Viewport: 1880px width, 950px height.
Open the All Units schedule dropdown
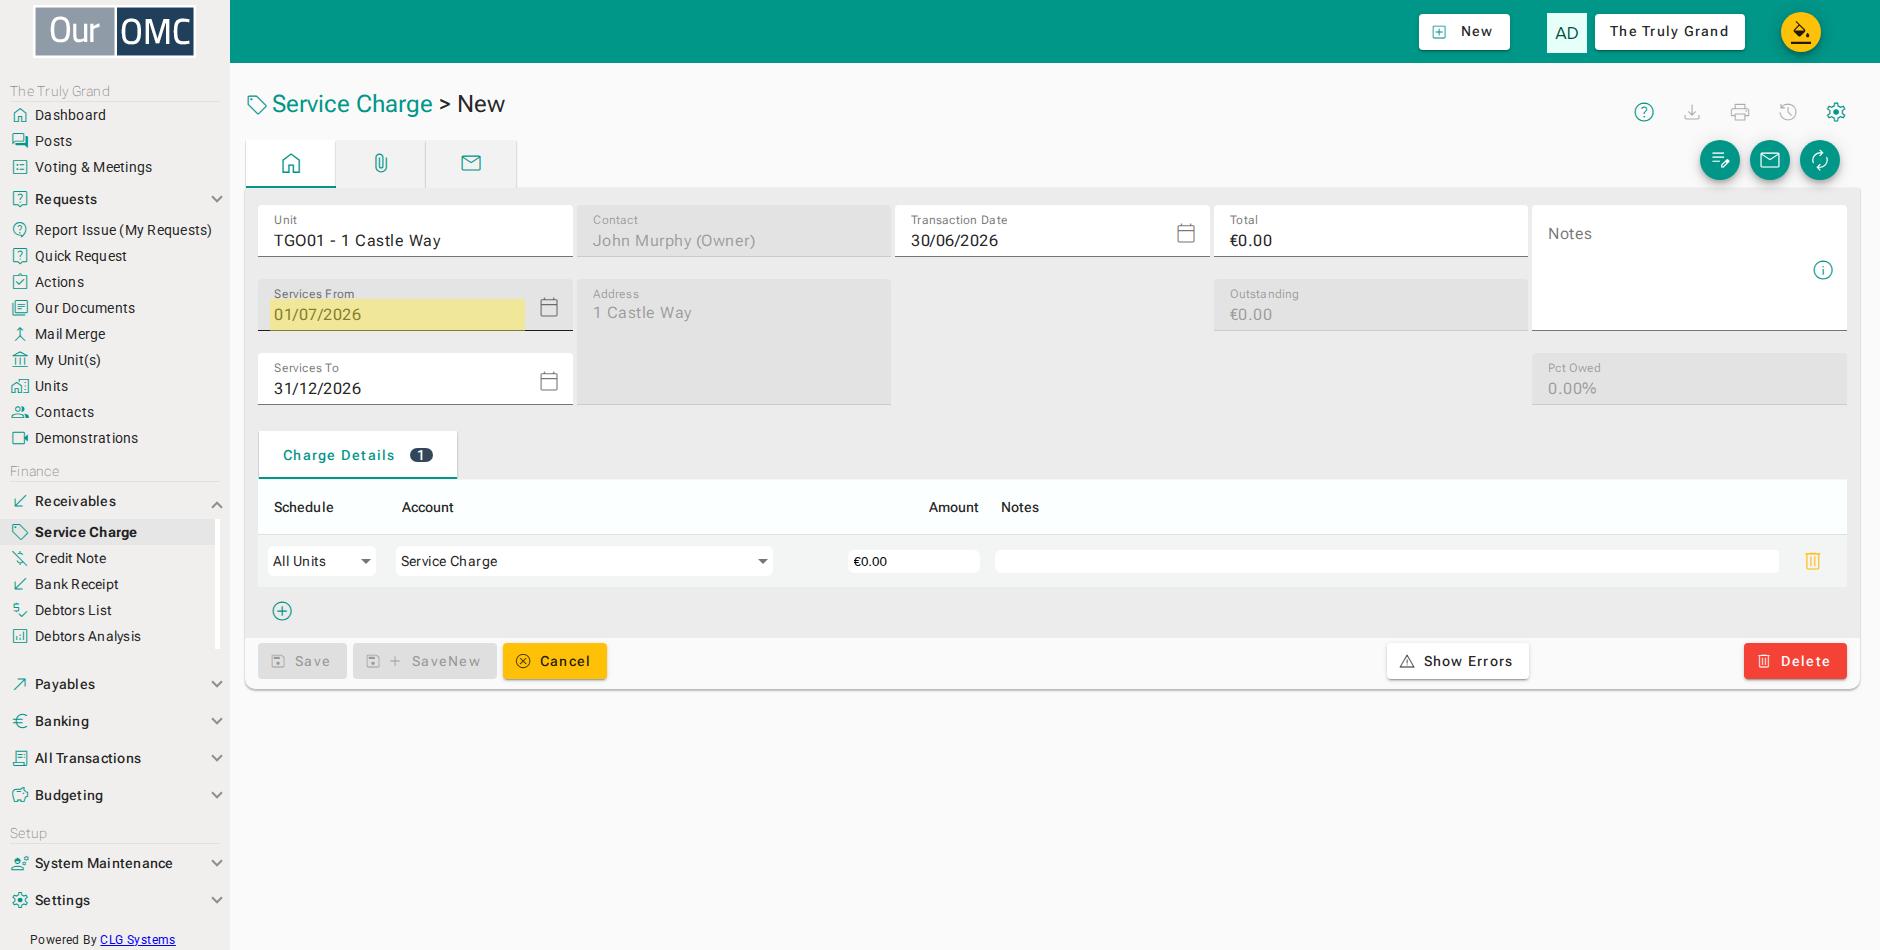tap(321, 561)
